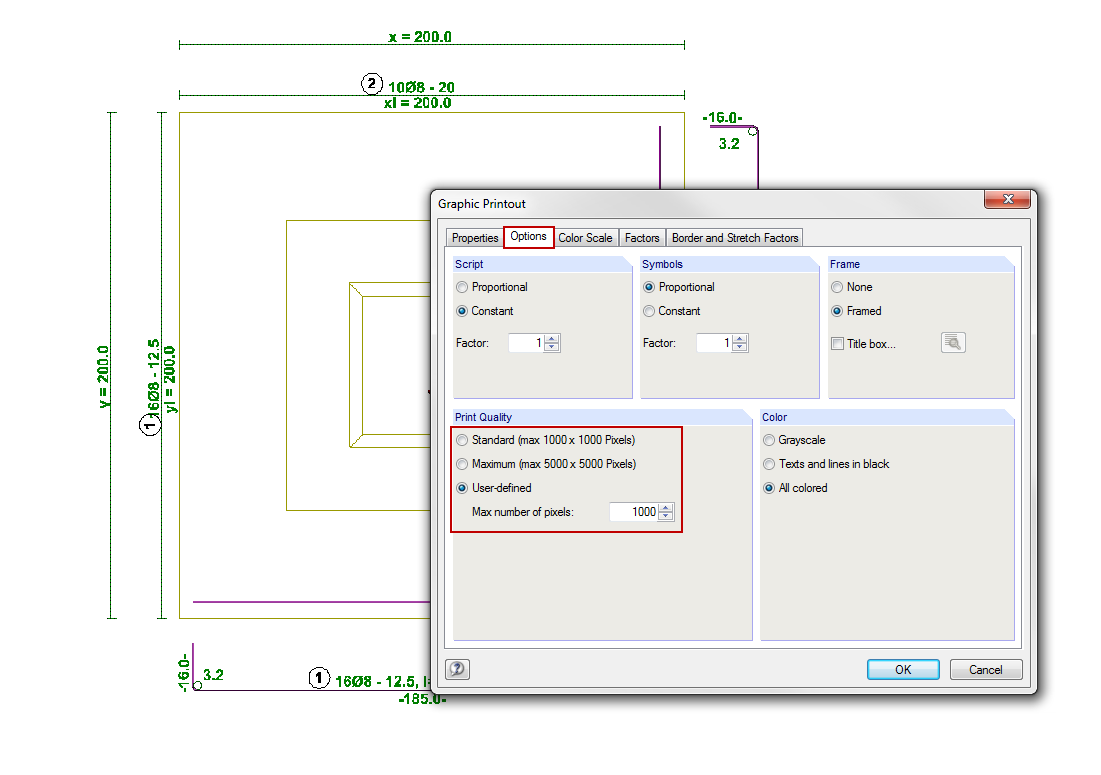Select Texts and lines in black
Viewport: 1101px width, 775px height.
[768, 464]
